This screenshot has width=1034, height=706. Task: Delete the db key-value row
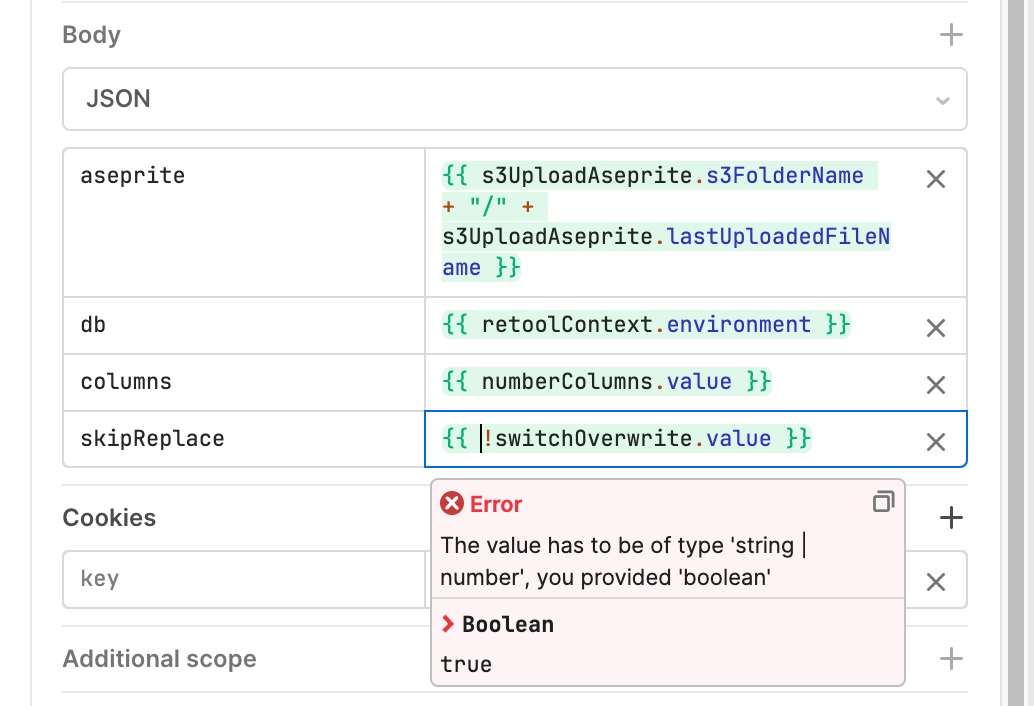[x=935, y=327]
